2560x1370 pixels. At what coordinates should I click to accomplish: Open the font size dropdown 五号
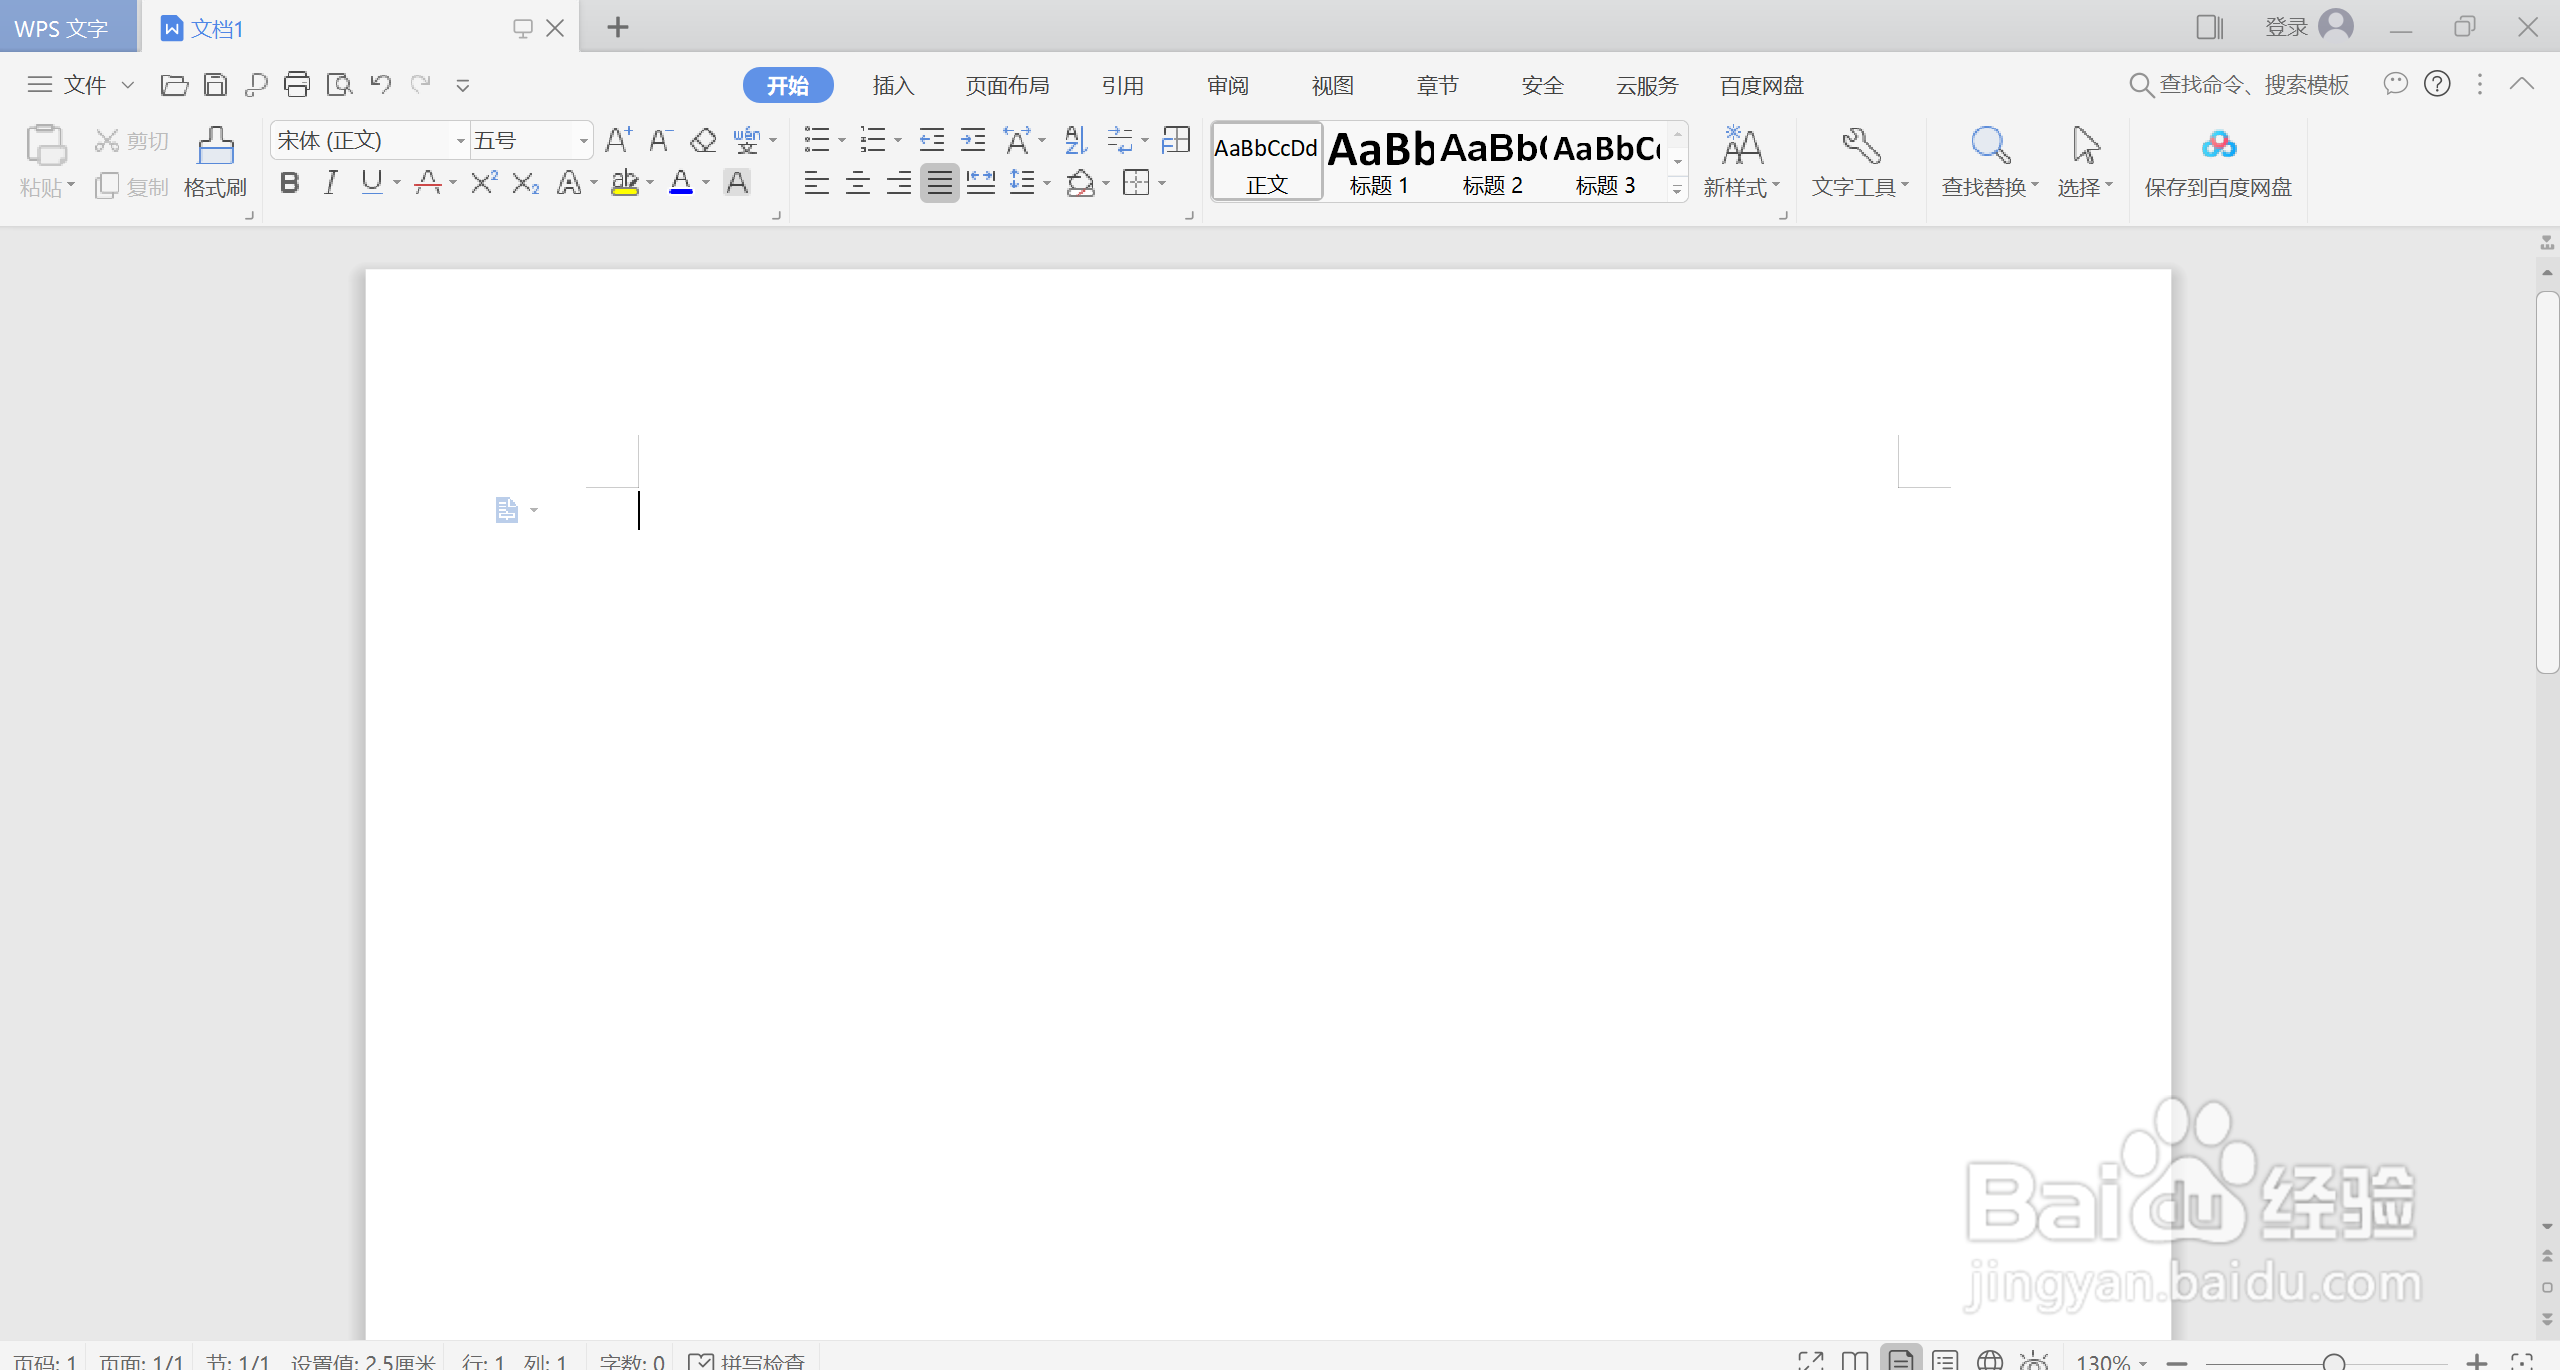click(x=583, y=141)
